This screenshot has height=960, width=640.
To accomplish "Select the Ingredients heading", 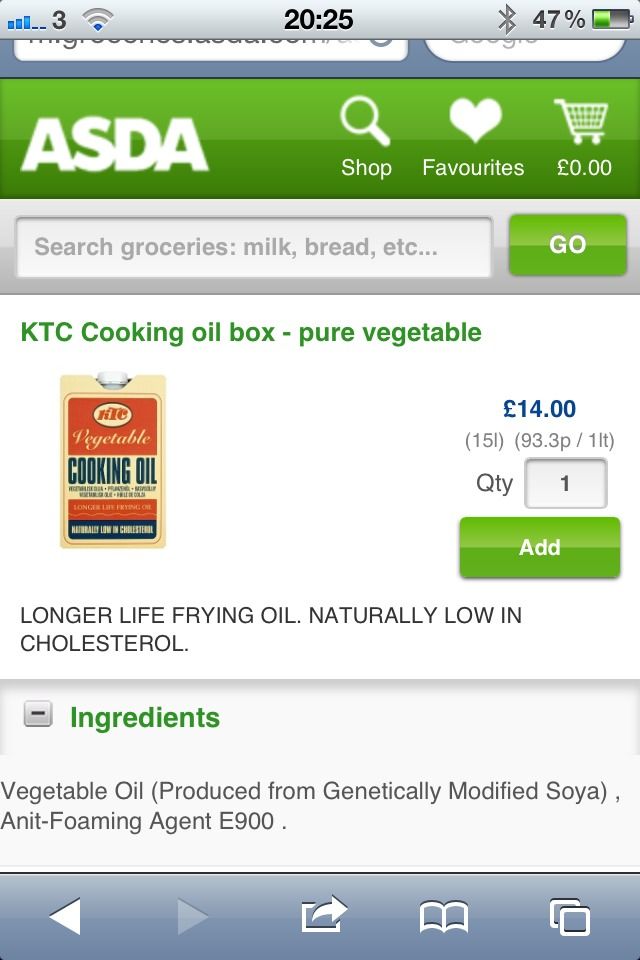I will 145,718.
